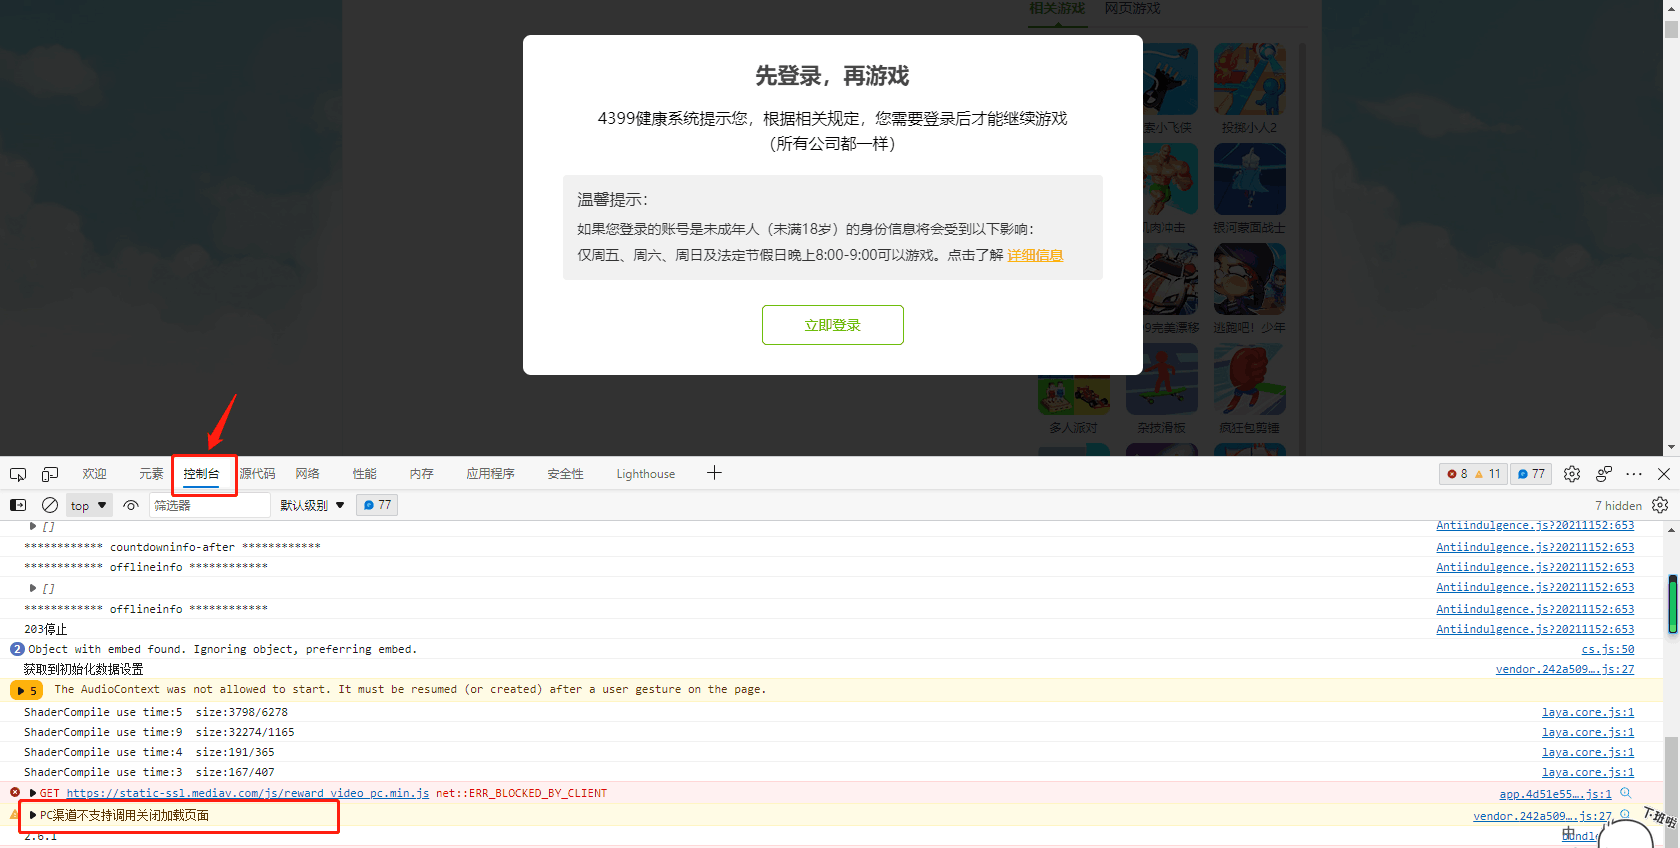1680x848 pixels.
Task: Toggle the live expression eye icon
Action: pos(131,505)
